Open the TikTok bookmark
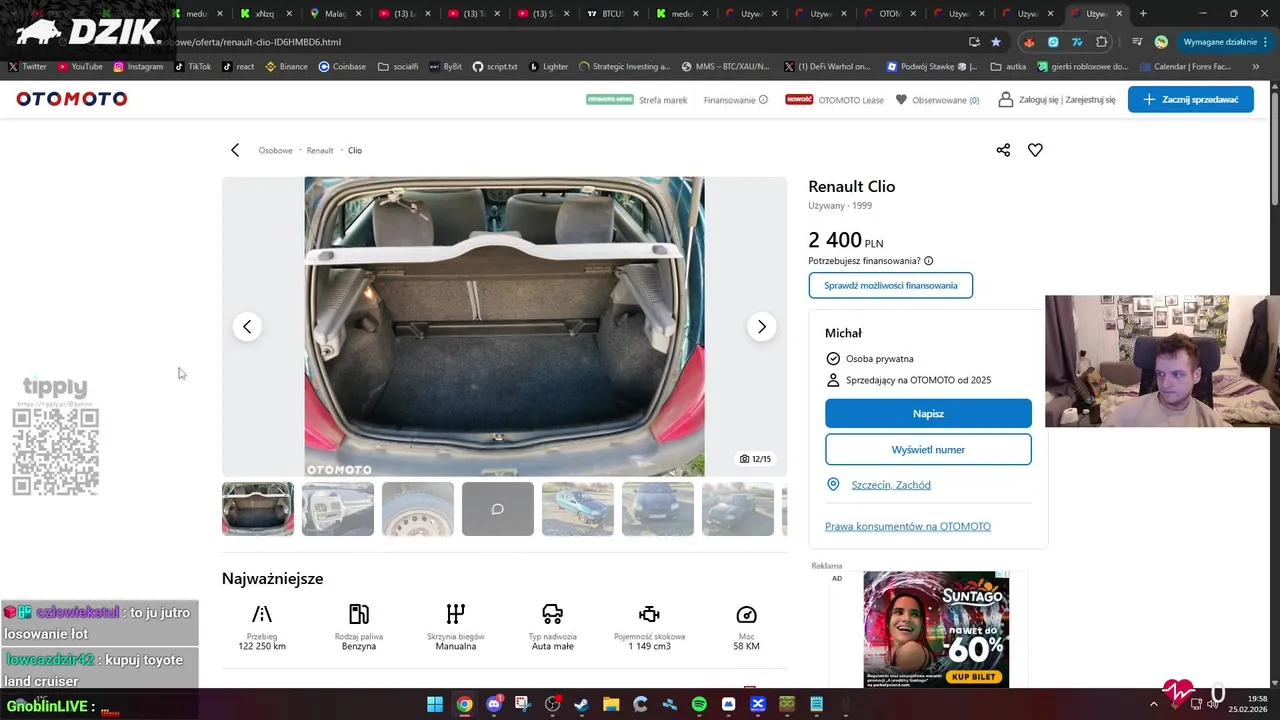This screenshot has height=720, width=1280. pyautogui.click(x=193, y=67)
